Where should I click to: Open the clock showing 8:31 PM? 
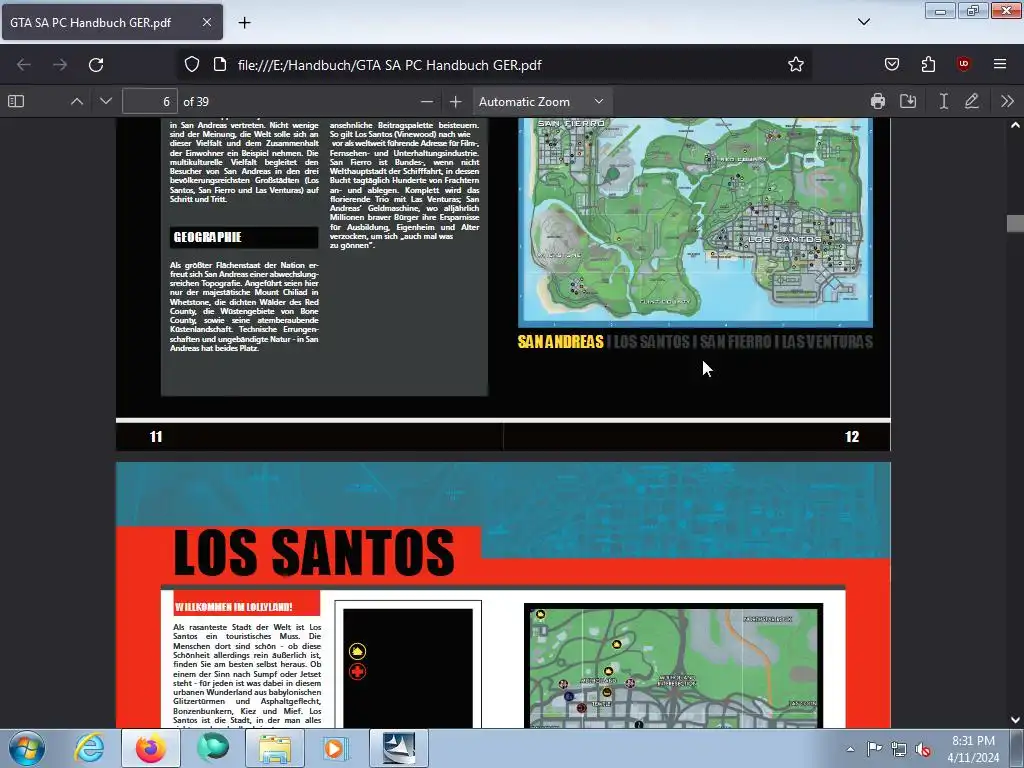973,749
